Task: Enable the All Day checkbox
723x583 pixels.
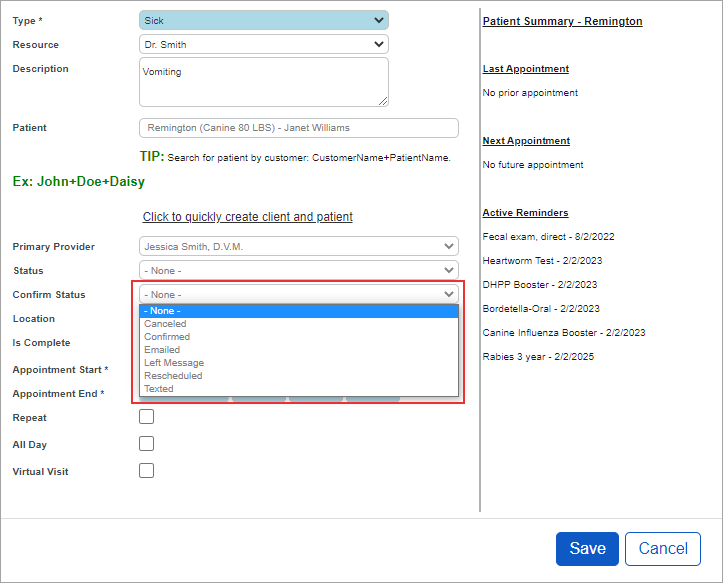Action: [x=147, y=444]
